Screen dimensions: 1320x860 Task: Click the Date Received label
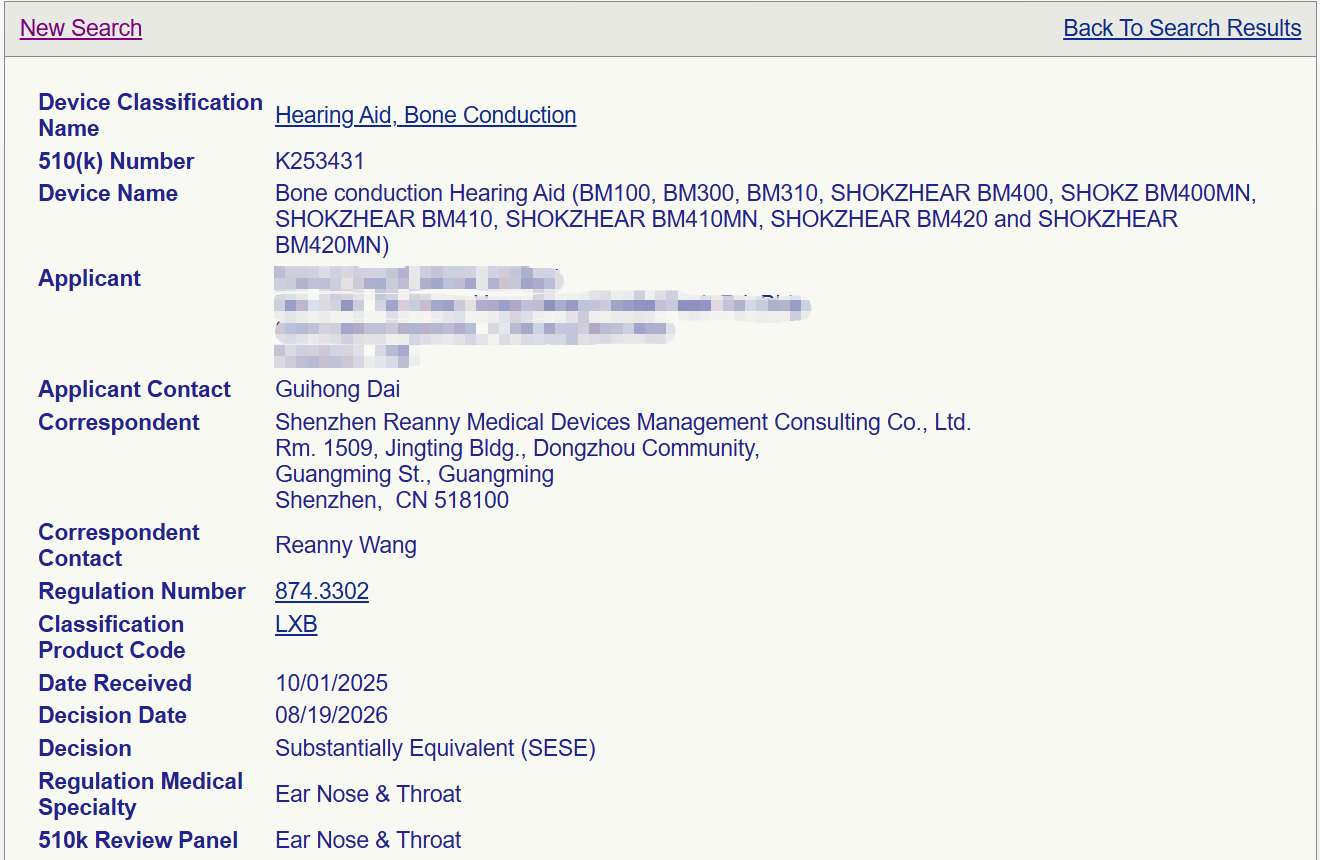click(x=115, y=683)
